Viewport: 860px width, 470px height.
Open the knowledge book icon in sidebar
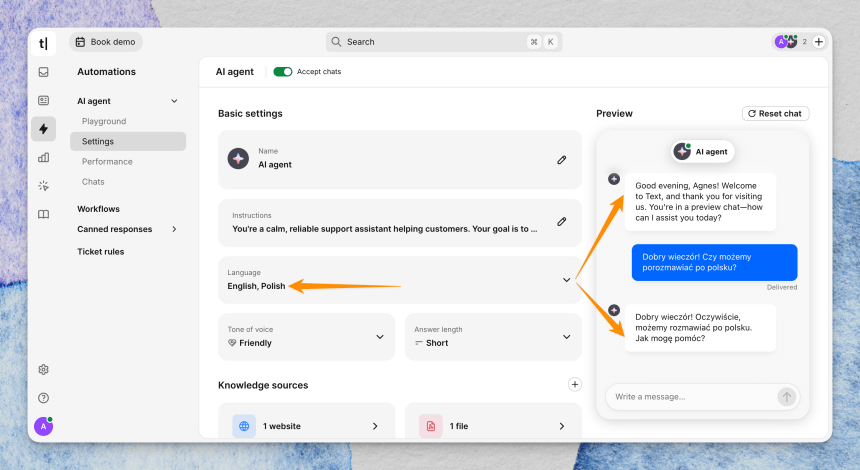[43, 214]
